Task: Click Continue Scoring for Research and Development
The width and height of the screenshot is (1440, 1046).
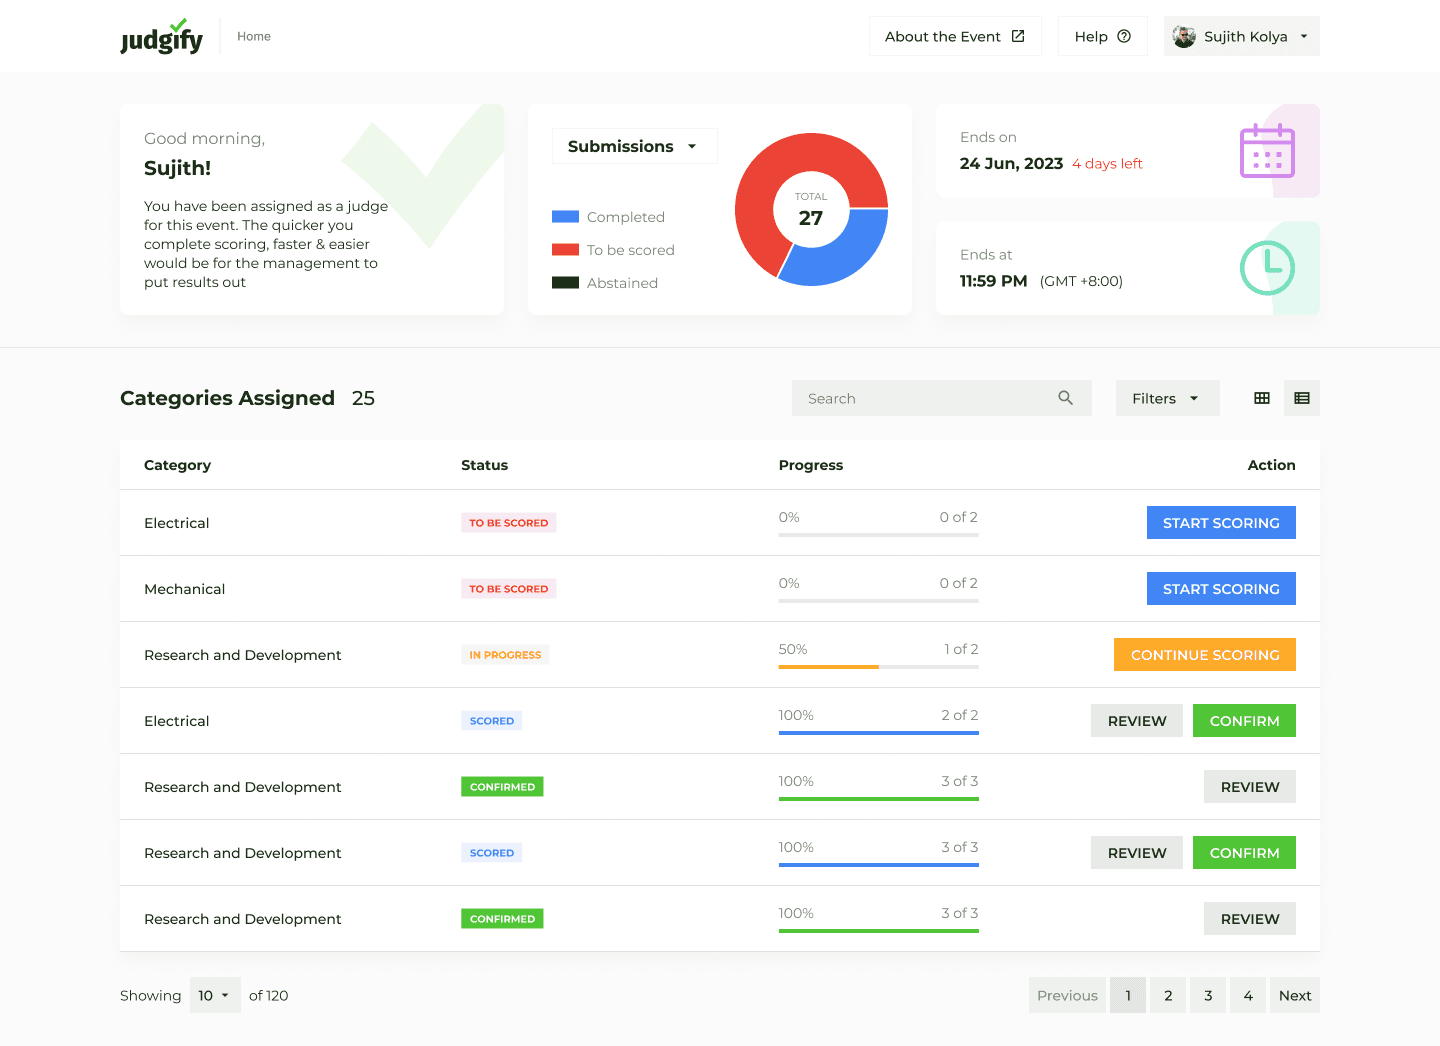Action: [1204, 655]
